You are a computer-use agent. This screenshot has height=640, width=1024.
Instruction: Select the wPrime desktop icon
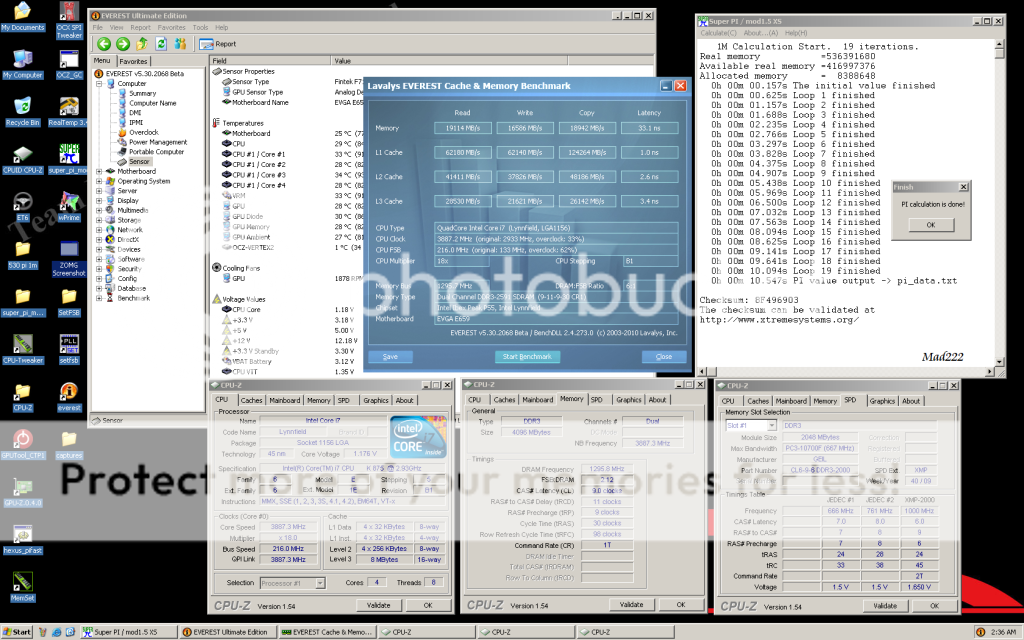[69, 203]
